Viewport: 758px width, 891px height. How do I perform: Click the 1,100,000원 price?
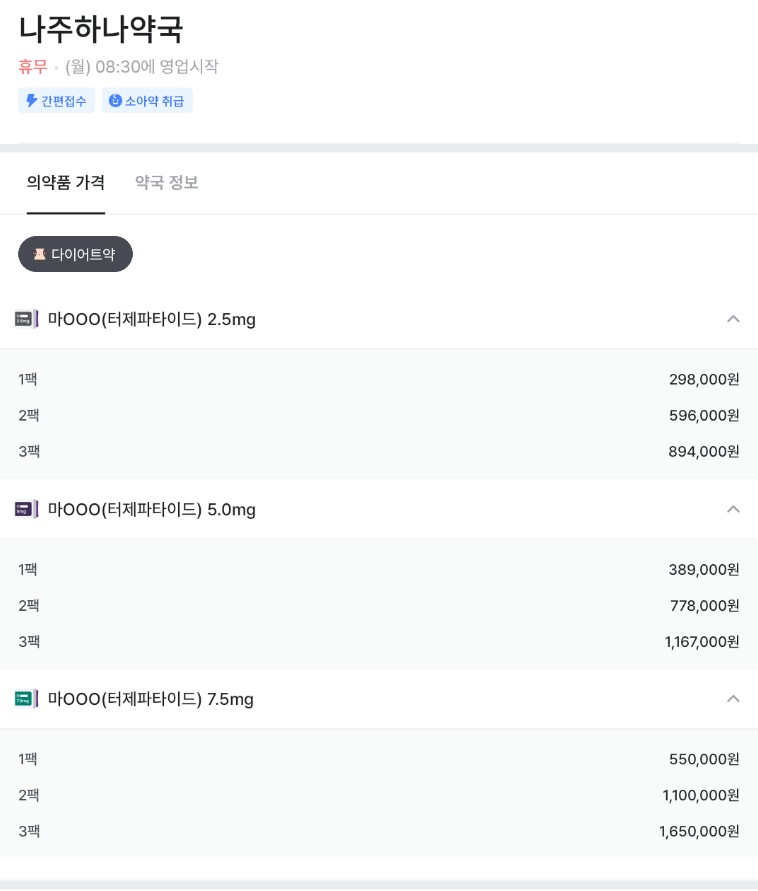pos(701,796)
